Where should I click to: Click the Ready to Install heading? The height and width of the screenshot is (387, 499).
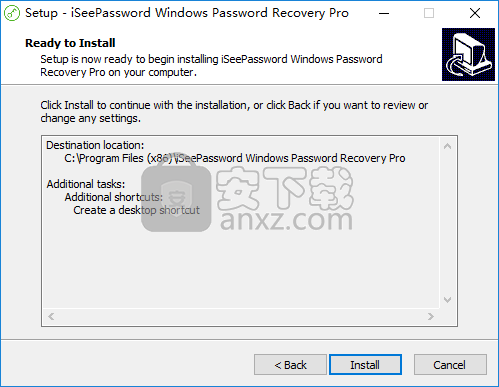pos(70,43)
